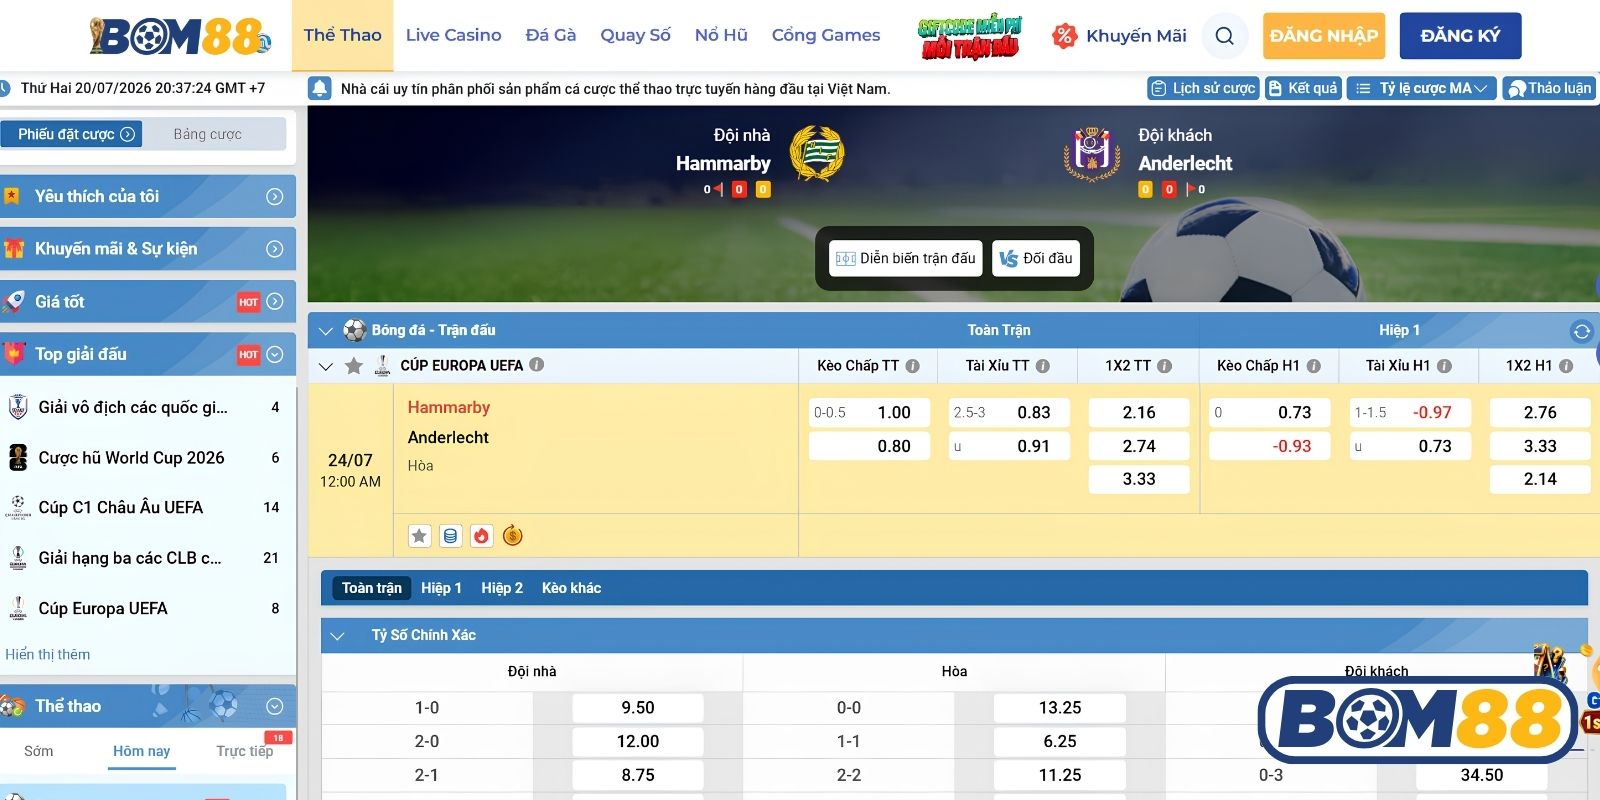The height and width of the screenshot is (800, 1600).
Task: Click info icon next to Tài Xỉu H1
Action: click(x=1444, y=366)
